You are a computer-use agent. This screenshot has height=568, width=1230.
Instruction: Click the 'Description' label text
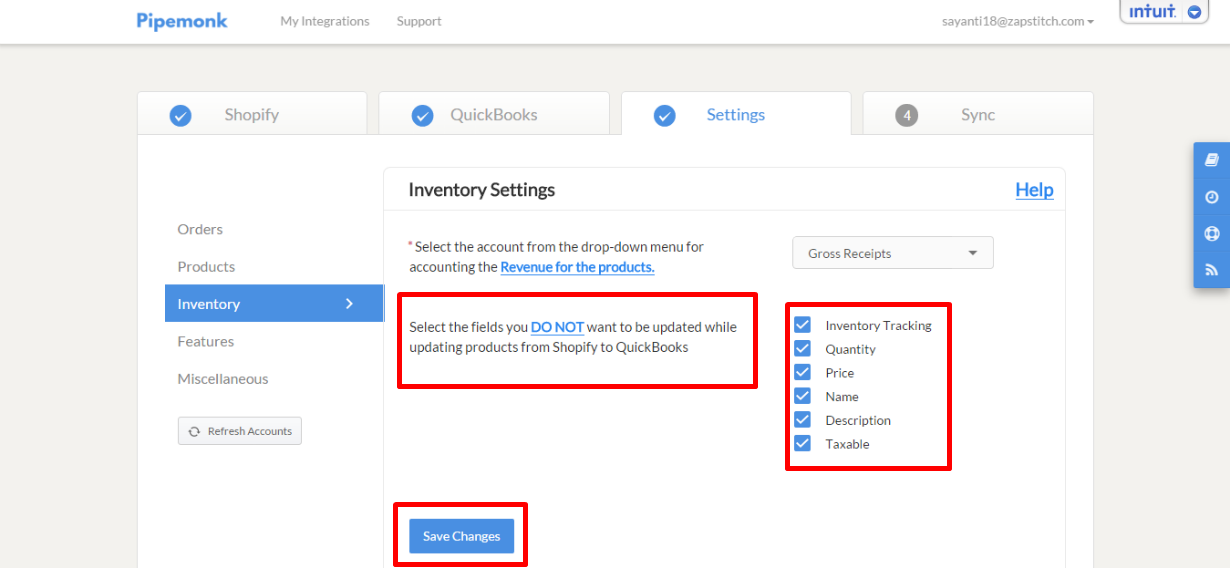(858, 420)
